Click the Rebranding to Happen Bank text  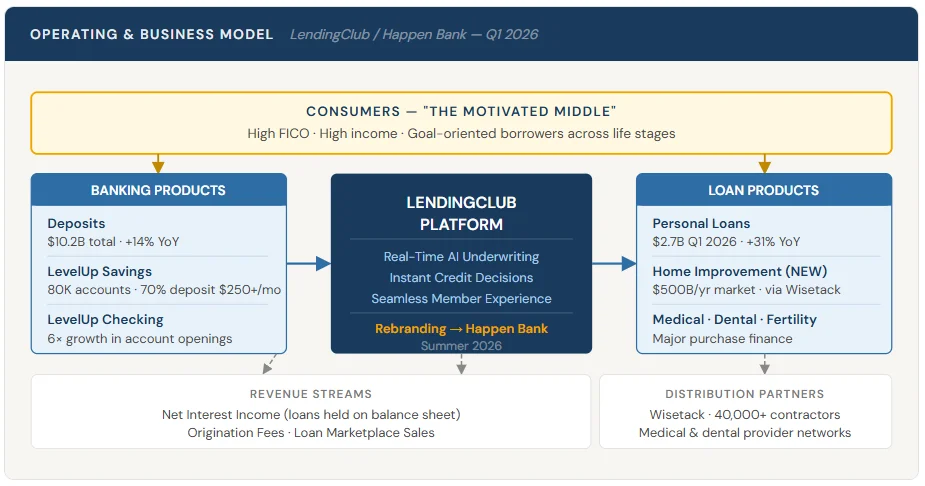tap(461, 328)
